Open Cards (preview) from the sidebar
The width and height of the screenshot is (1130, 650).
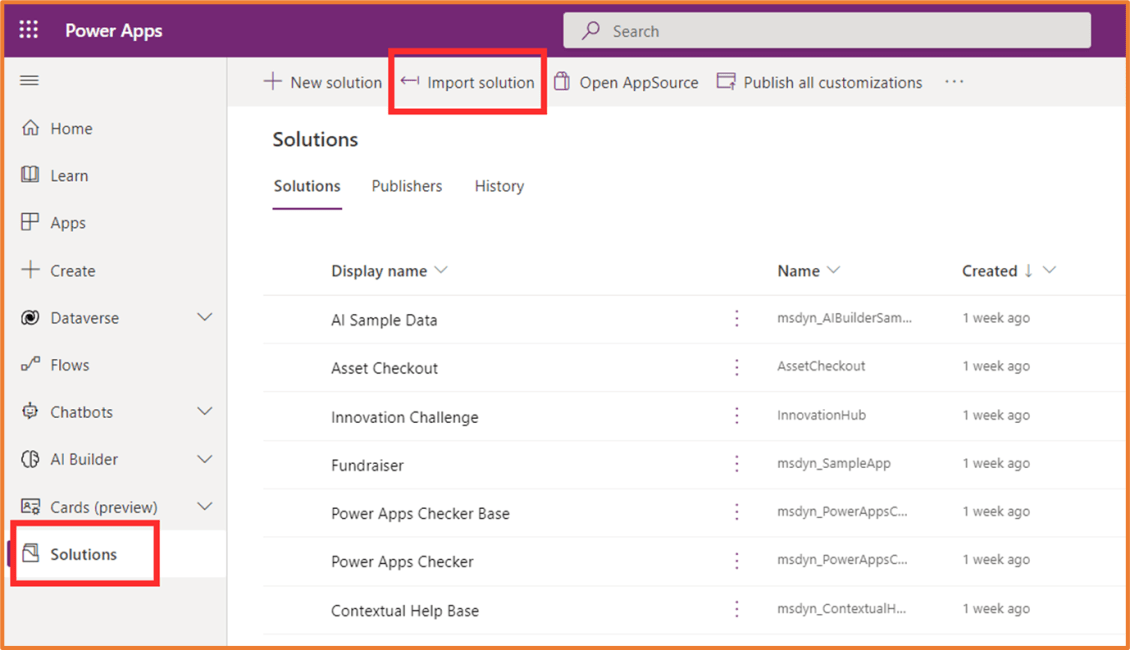33,506
